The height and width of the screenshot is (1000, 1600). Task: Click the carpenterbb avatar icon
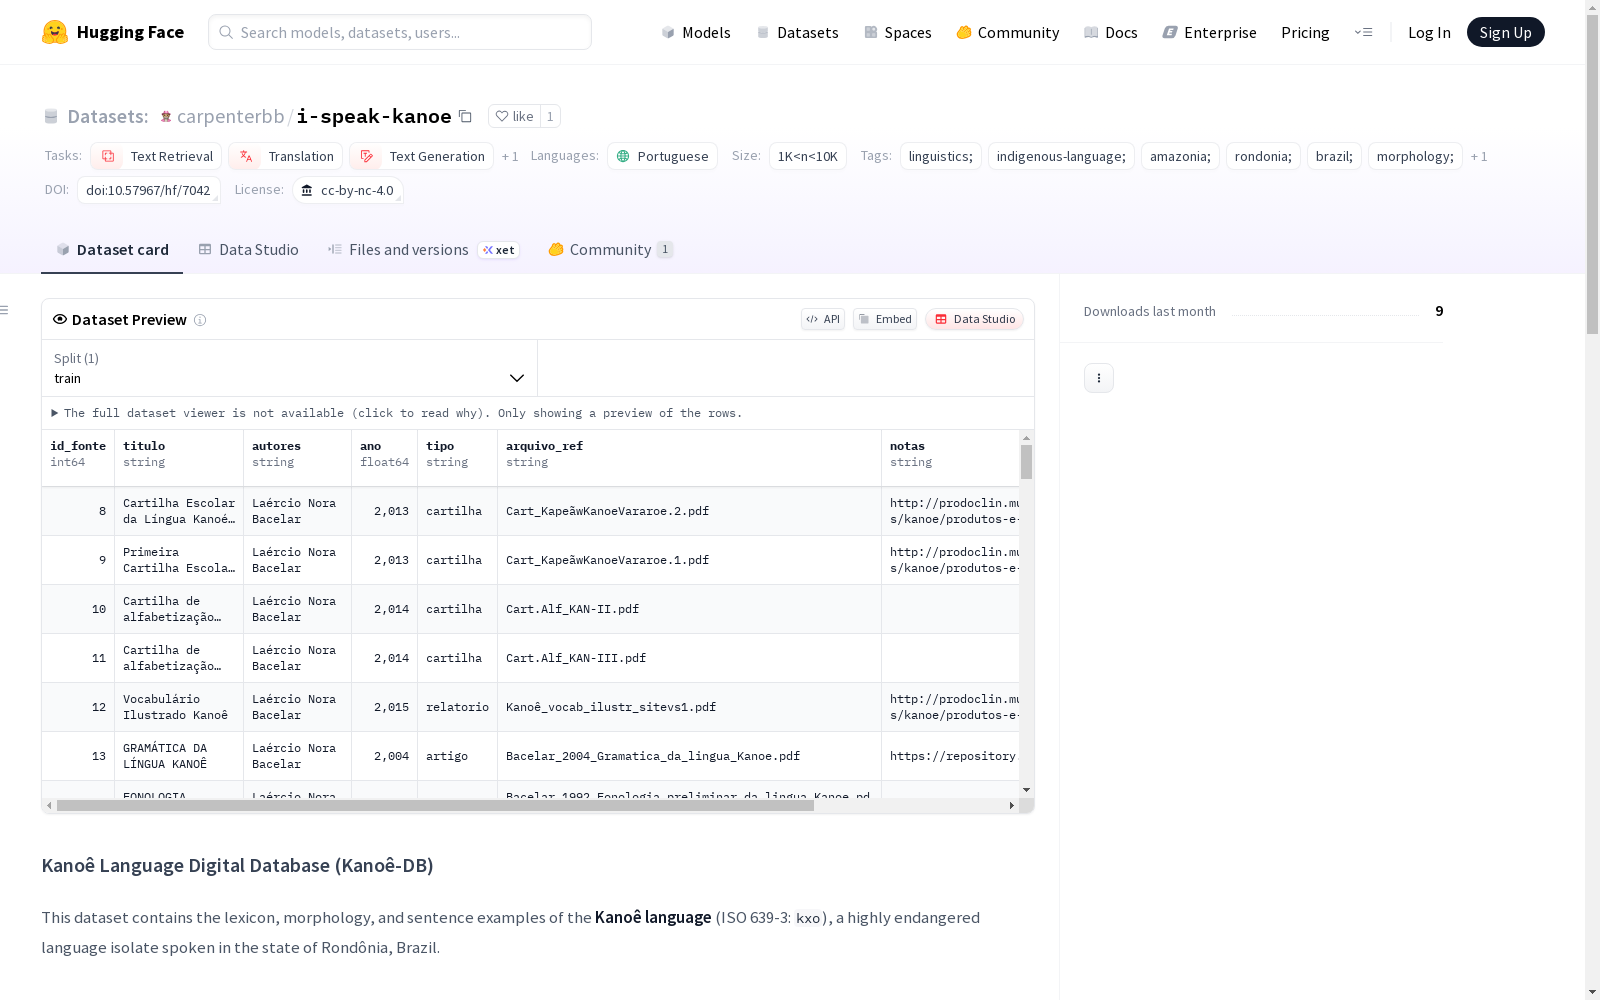(x=166, y=116)
